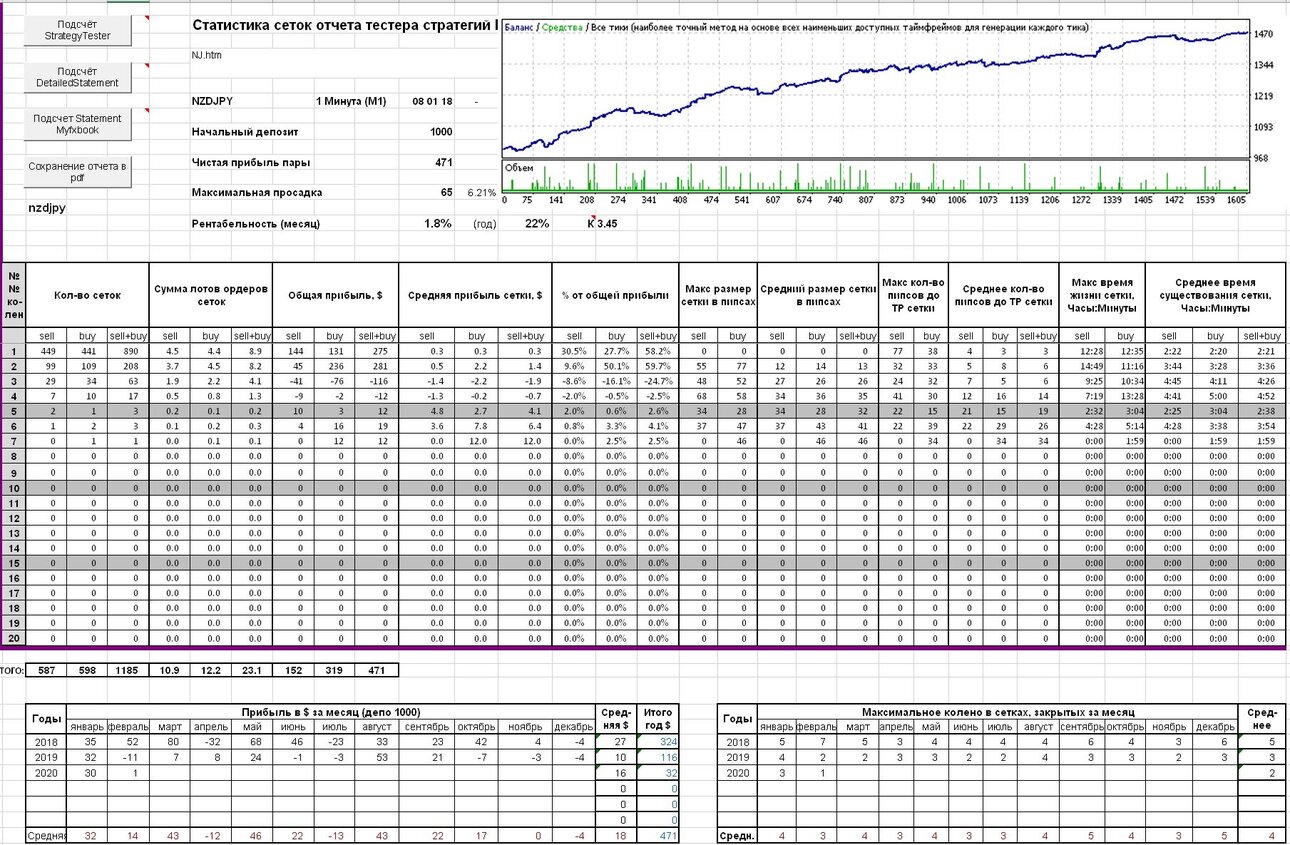Select the 'Макс кол-во пипсов до ТР сетки' header

(912, 295)
